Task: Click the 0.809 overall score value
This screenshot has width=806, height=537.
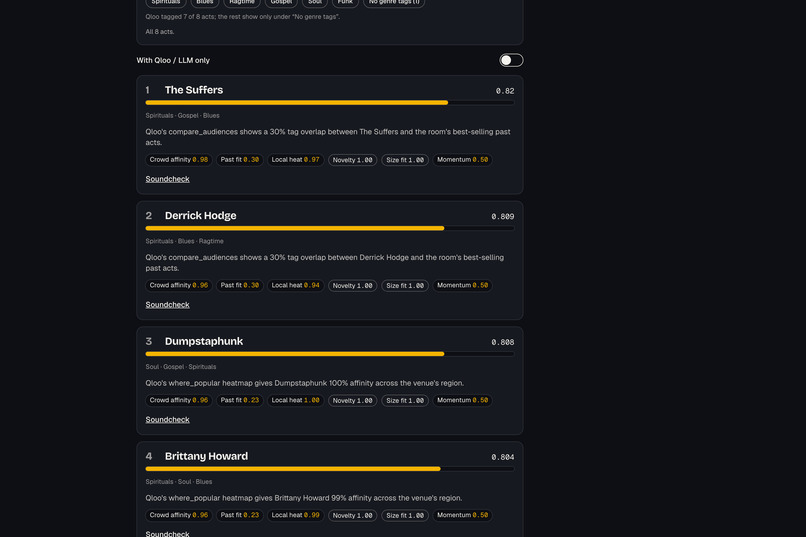Action: 503,217
